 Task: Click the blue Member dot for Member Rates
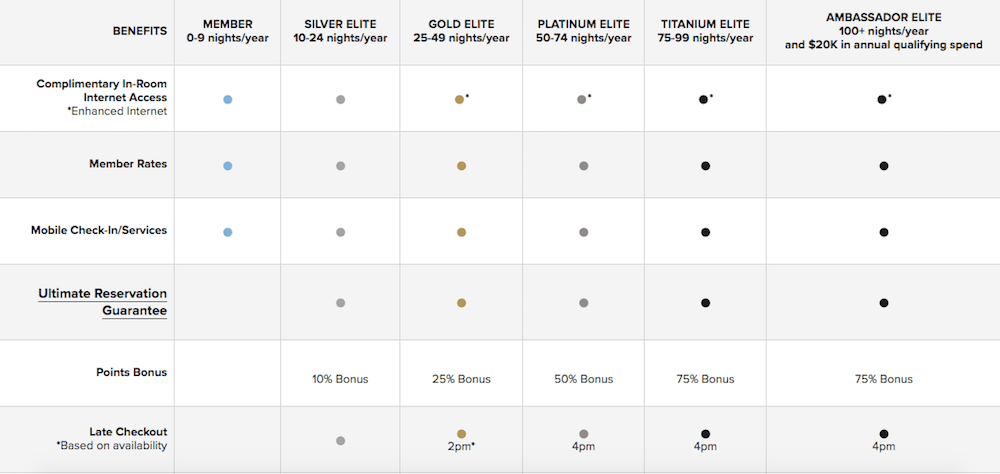tap(228, 166)
